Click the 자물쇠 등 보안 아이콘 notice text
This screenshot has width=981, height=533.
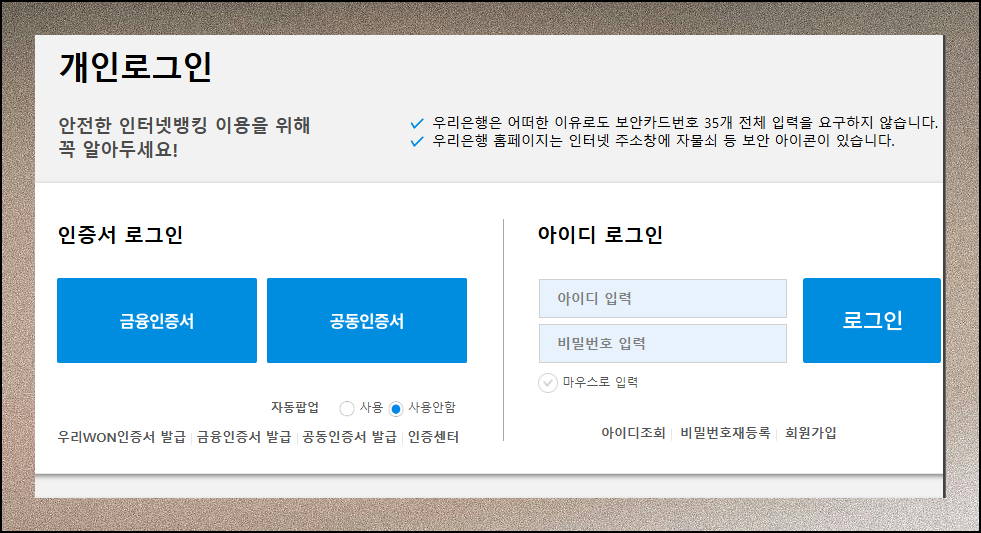pyautogui.click(x=663, y=141)
